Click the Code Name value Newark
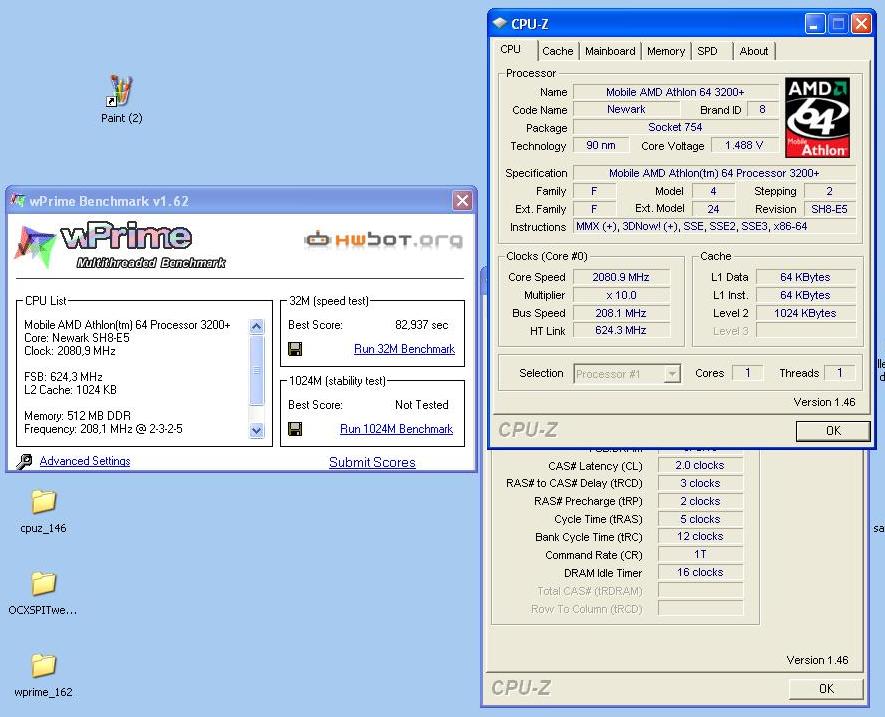The height and width of the screenshot is (717, 885). pos(626,110)
